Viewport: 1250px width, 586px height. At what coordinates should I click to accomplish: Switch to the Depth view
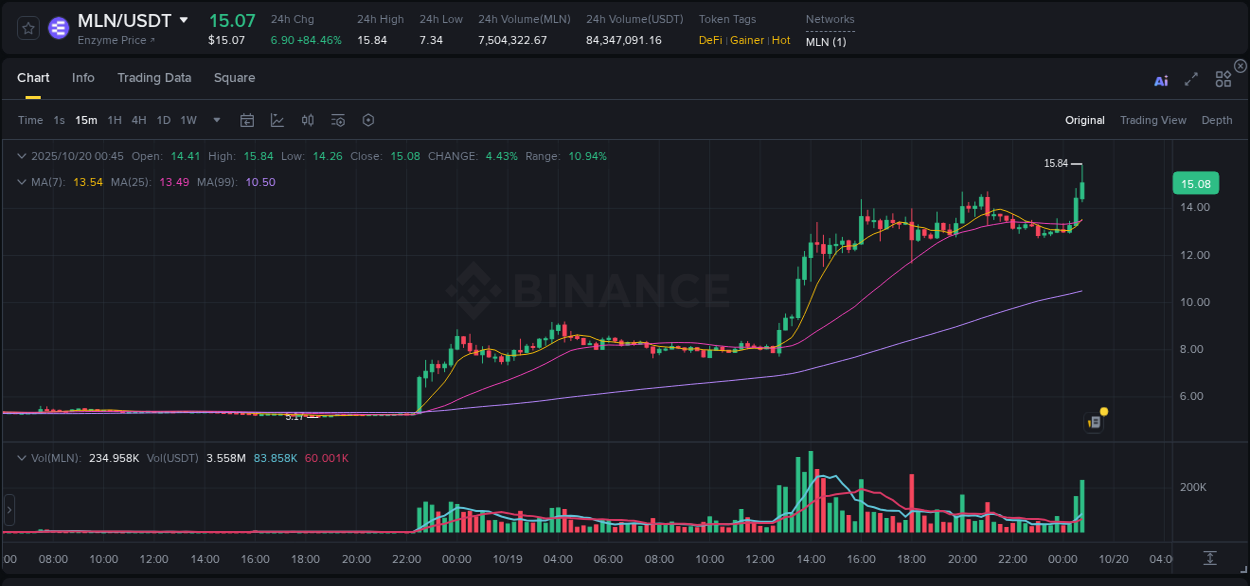(1216, 120)
